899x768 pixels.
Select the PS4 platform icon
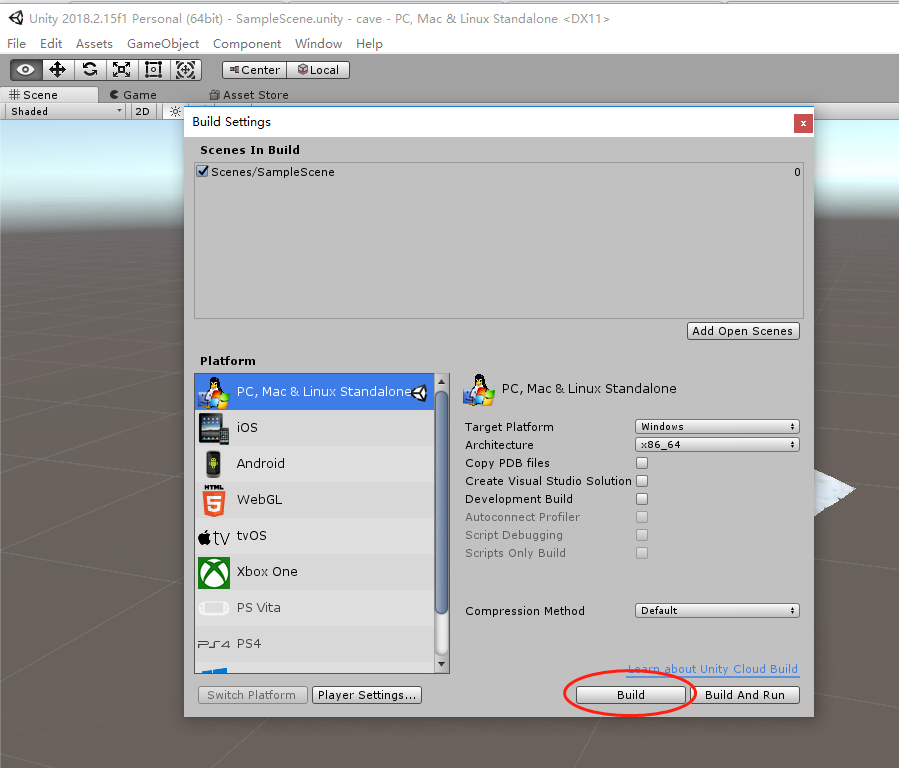(x=214, y=644)
